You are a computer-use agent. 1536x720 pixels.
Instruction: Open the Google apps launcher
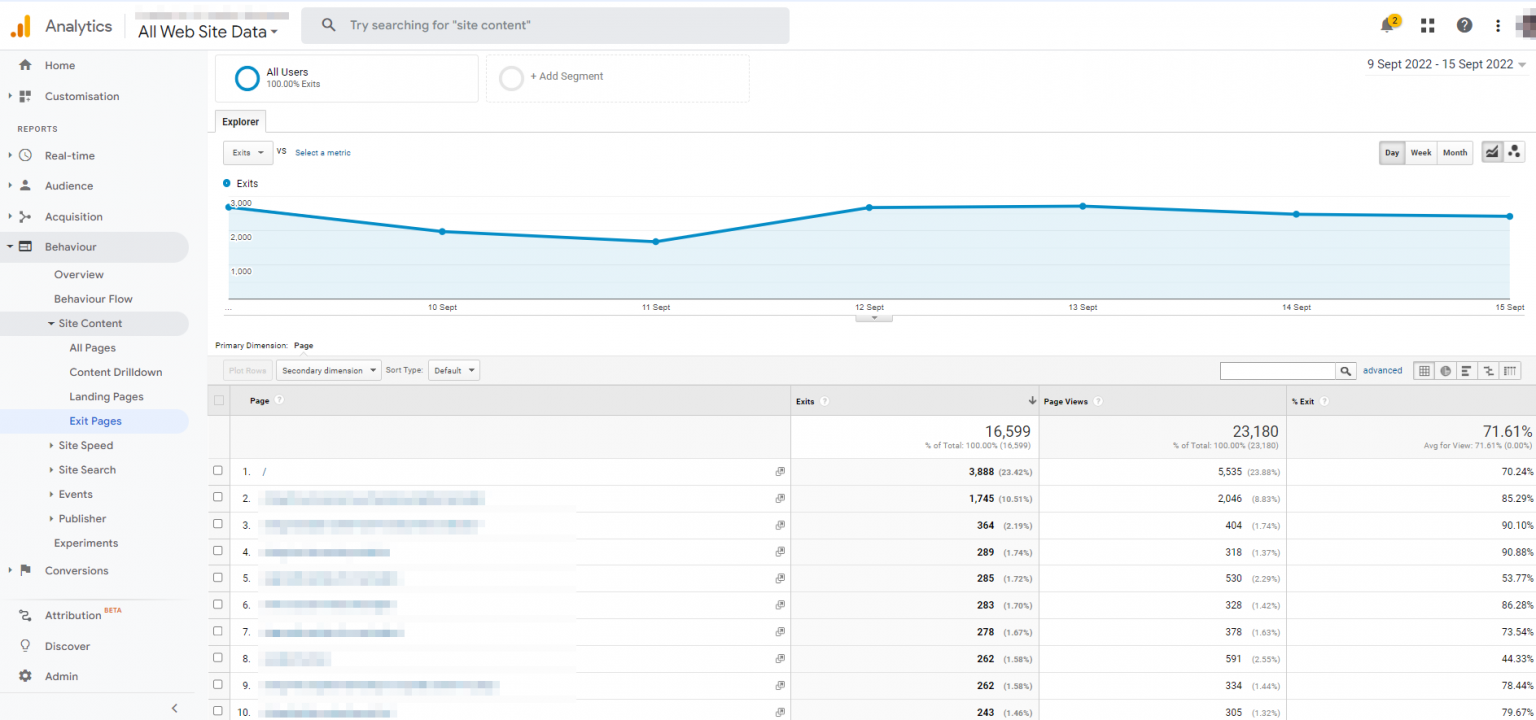[1427, 25]
